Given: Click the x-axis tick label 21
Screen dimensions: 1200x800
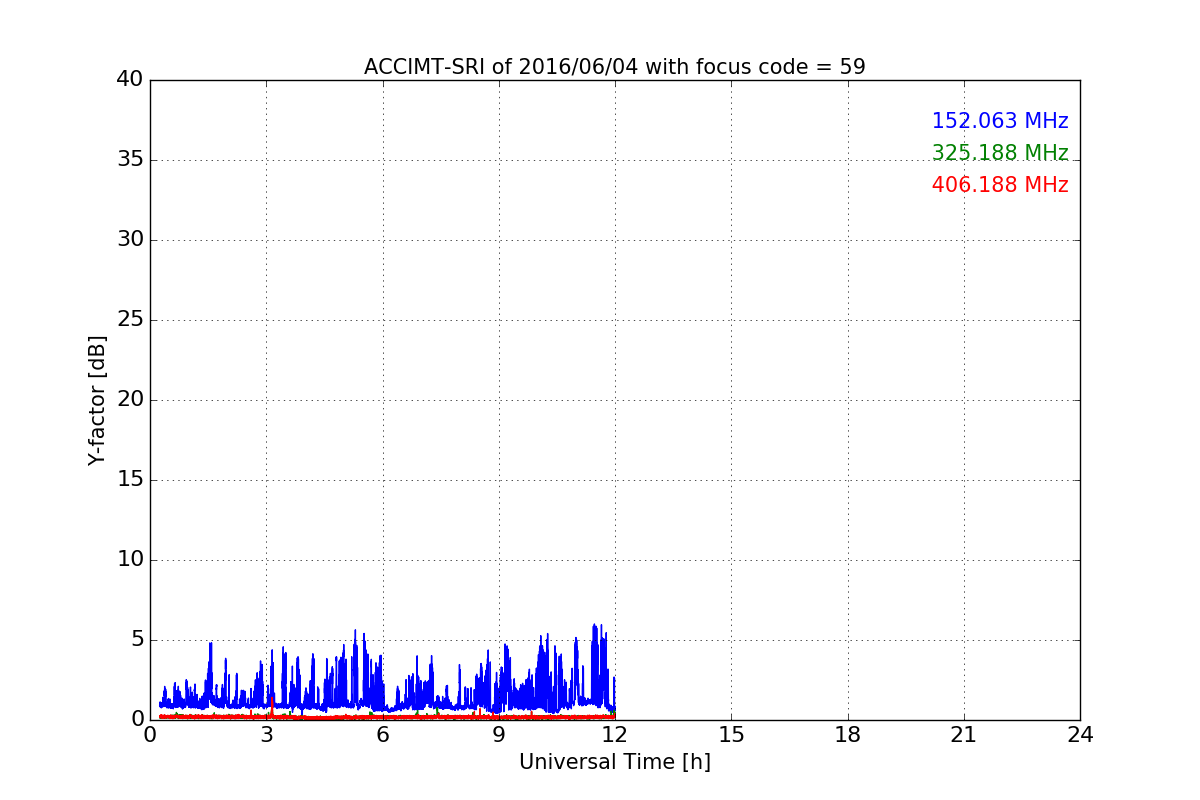Looking at the screenshot, I should (964, 735).
